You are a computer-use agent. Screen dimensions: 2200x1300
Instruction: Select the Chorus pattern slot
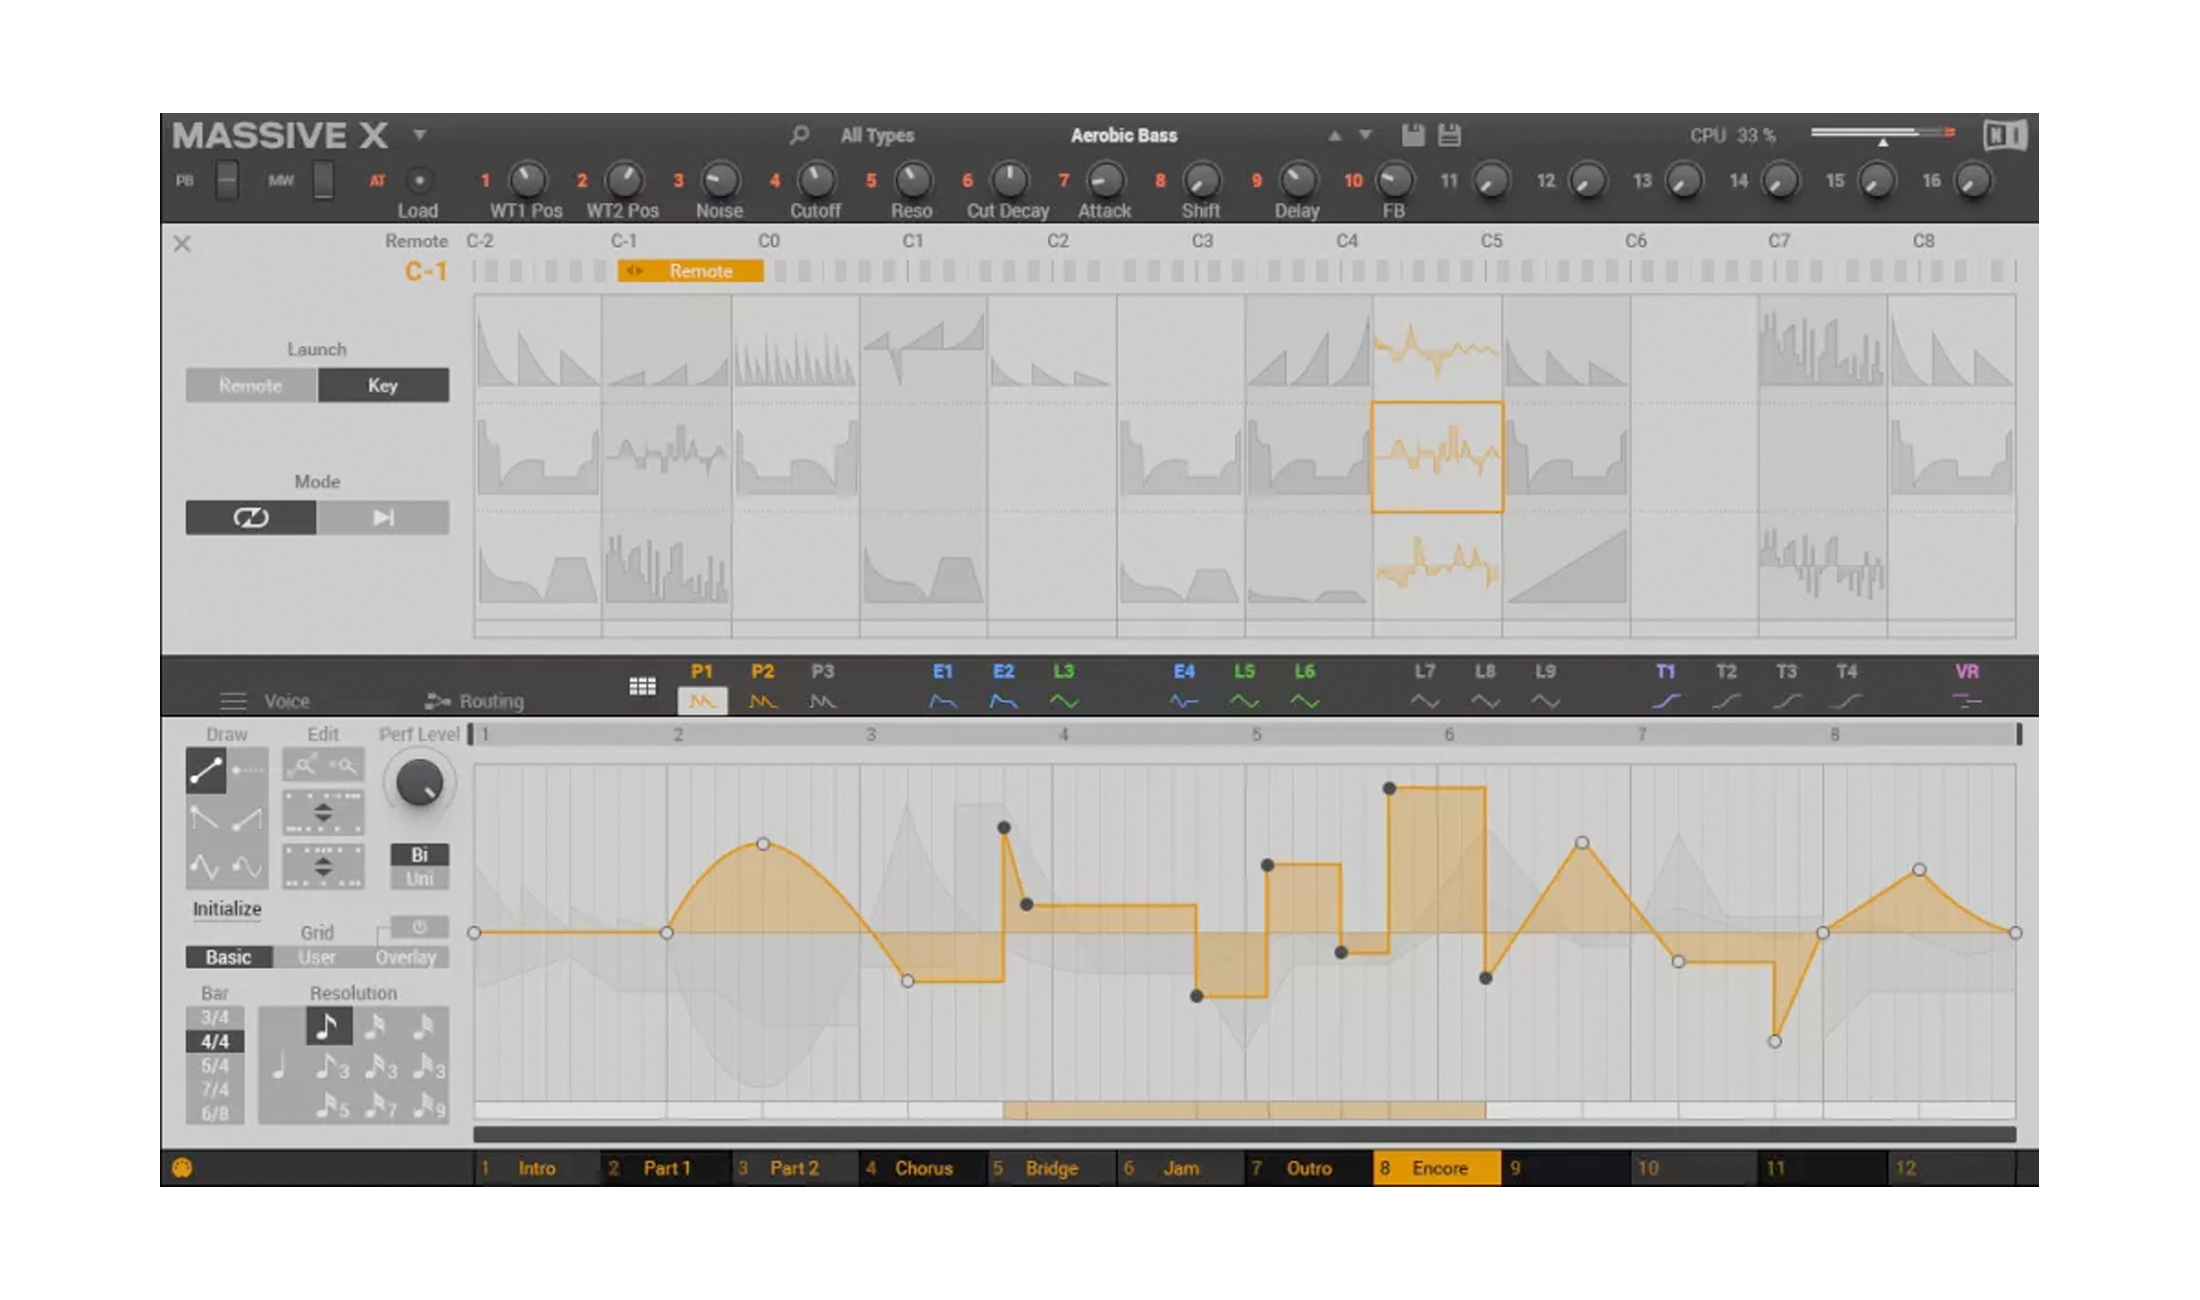click(x=922, y=1168)
